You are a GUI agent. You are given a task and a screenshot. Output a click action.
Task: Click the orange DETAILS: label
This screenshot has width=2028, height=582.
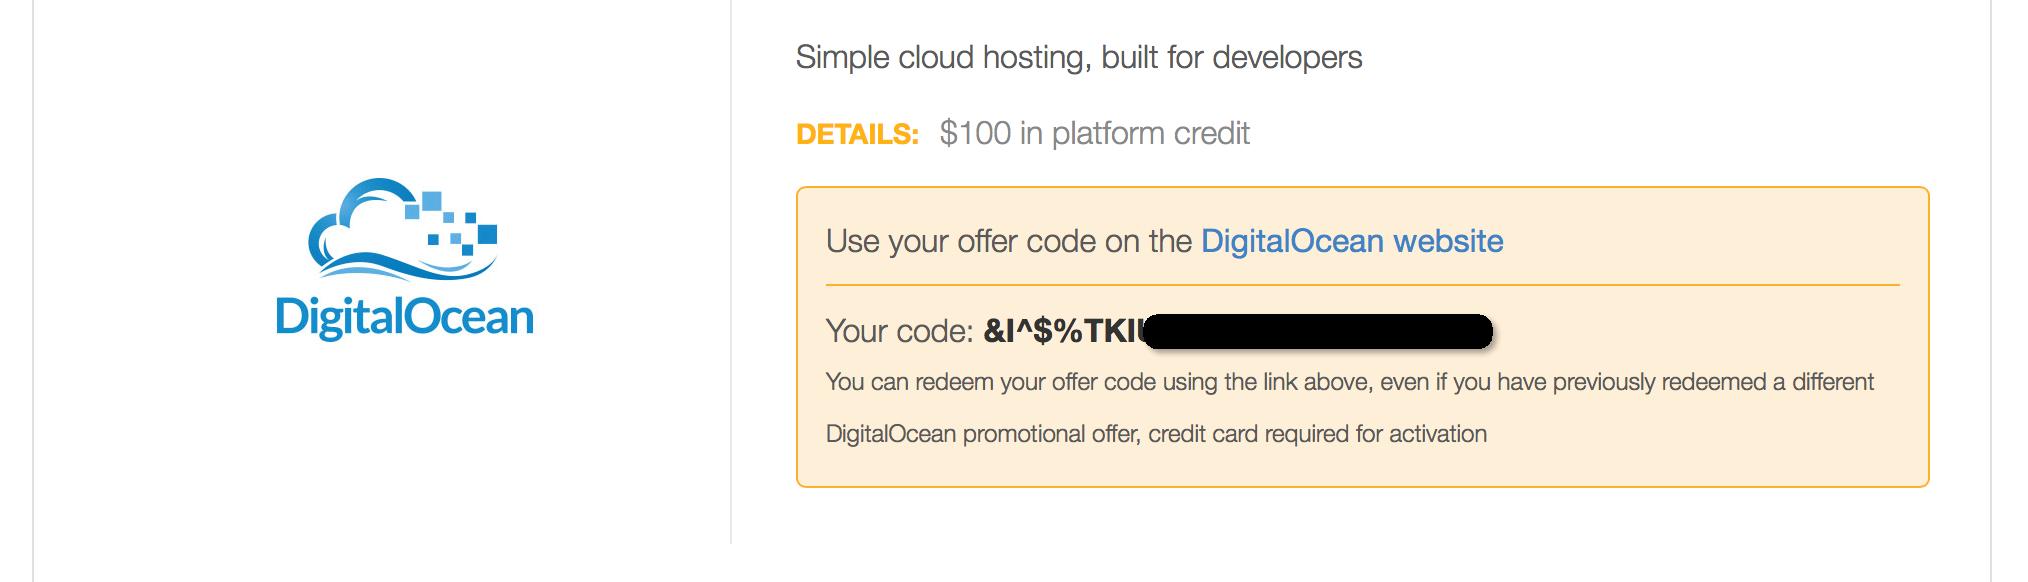pyautogui.click(x=857, y=134)
